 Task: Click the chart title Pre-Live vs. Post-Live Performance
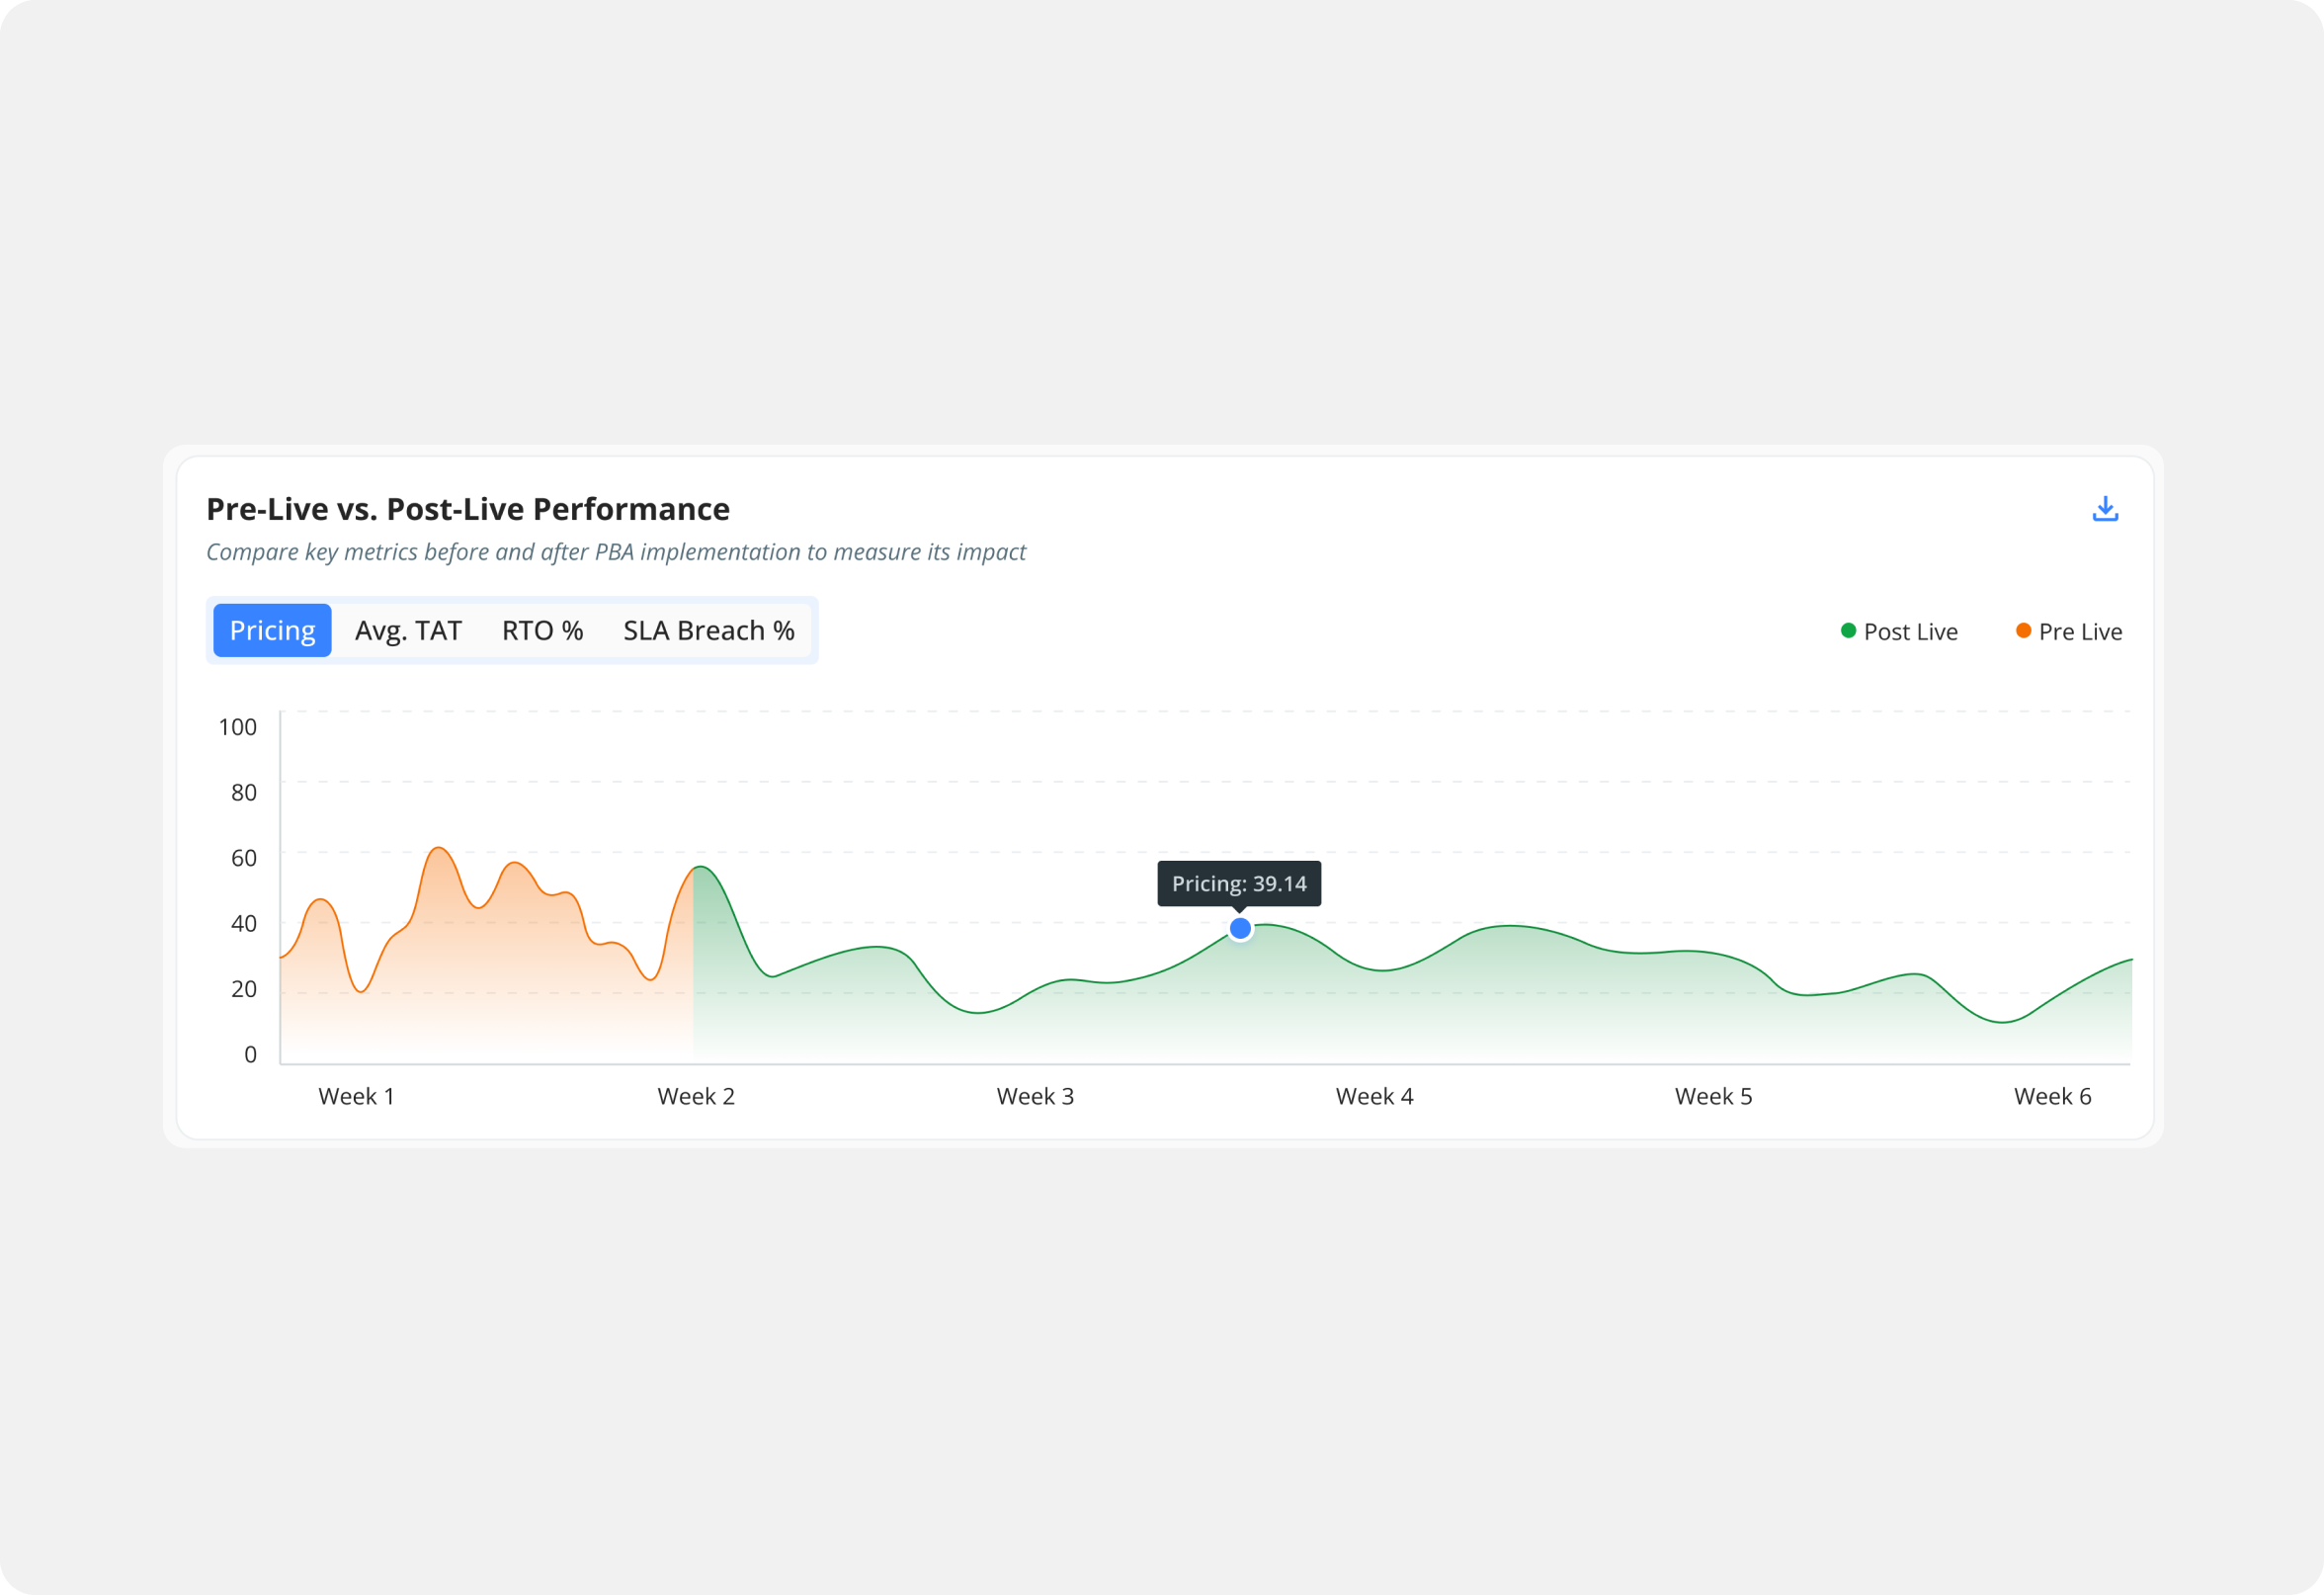tap(468, 509)
